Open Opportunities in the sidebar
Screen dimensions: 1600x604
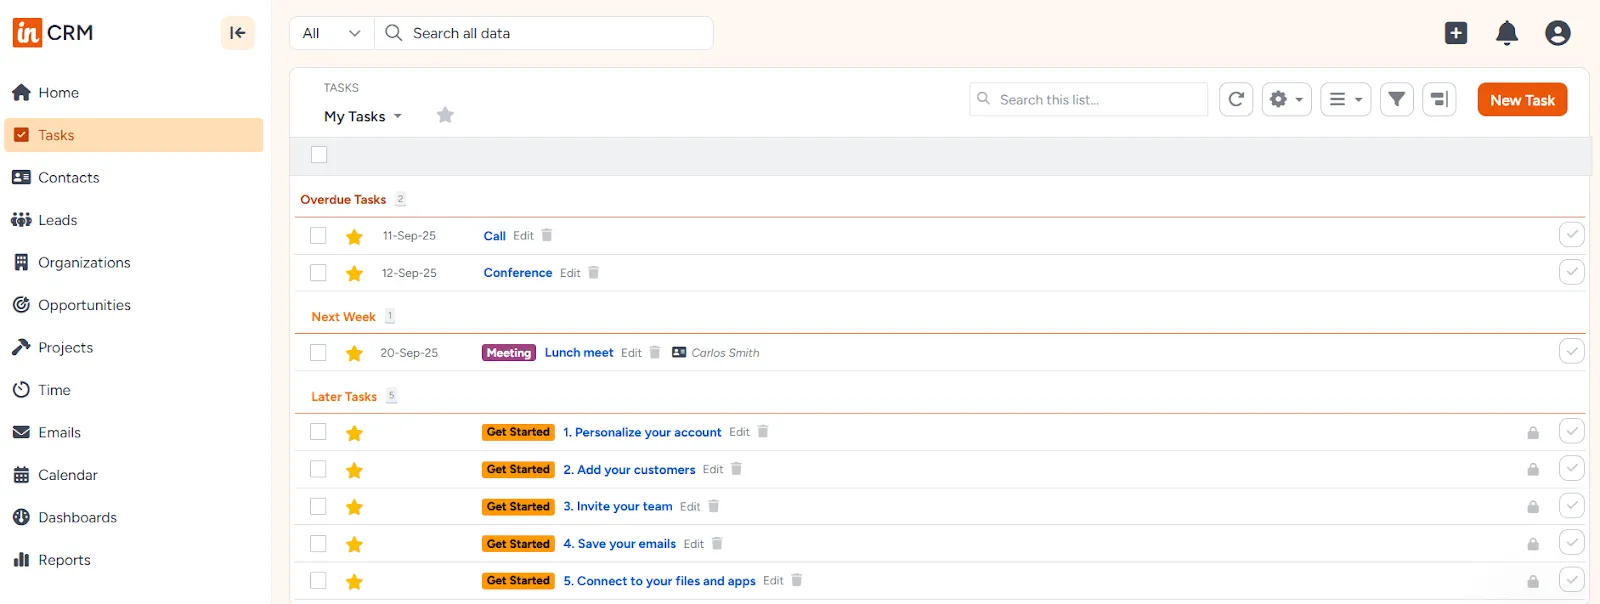click(x=134, y=305)
